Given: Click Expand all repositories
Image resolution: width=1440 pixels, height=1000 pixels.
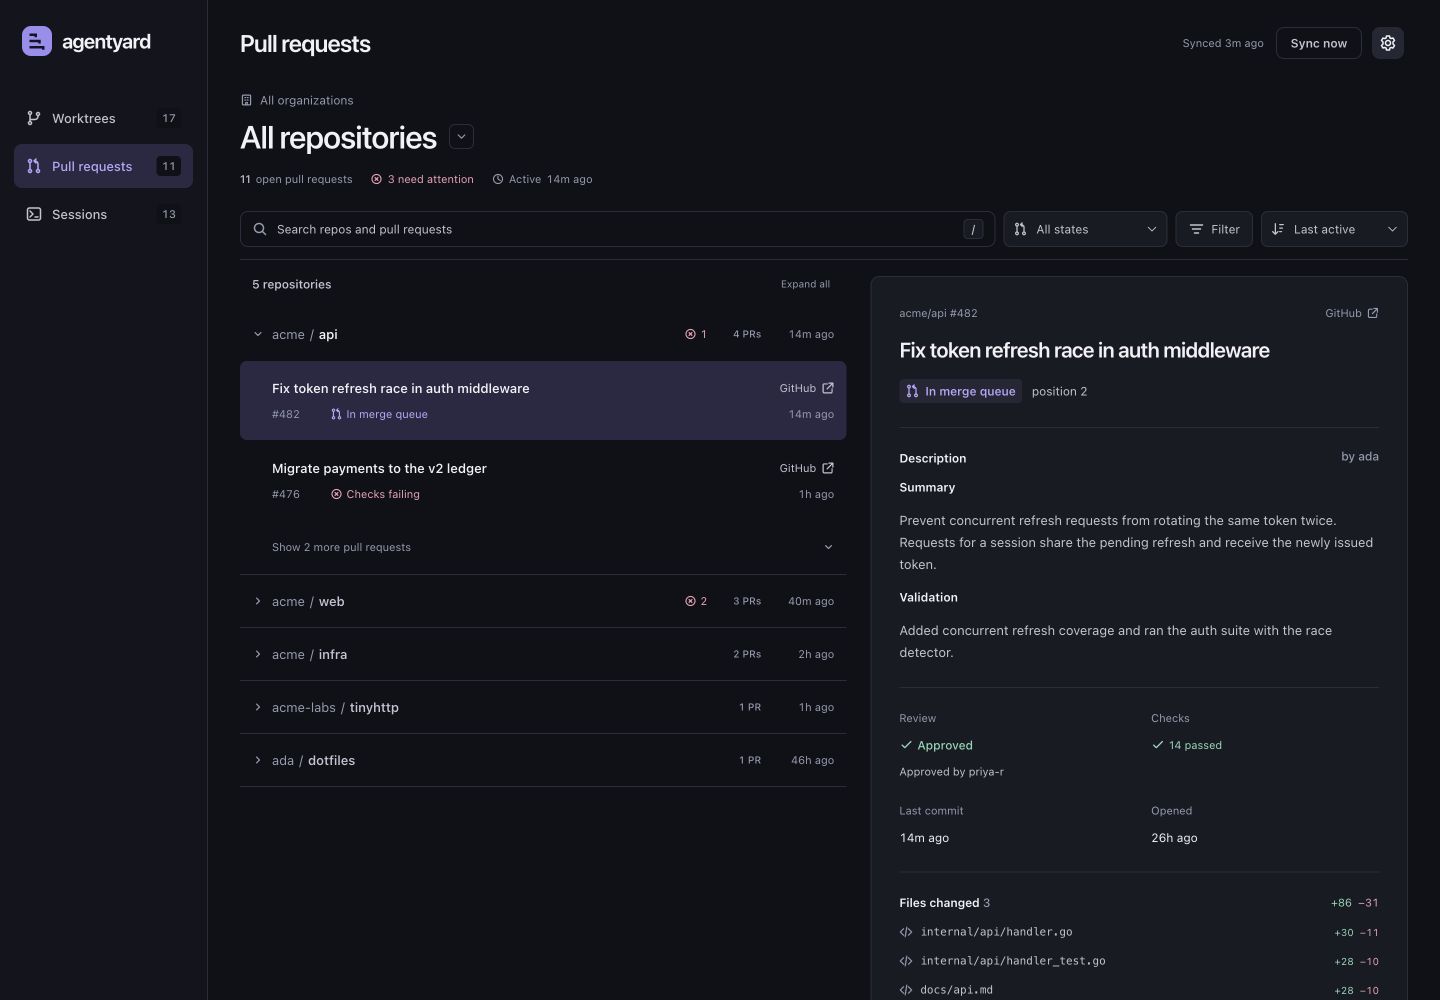Looking at the screenshot, I should coord(805,284).
